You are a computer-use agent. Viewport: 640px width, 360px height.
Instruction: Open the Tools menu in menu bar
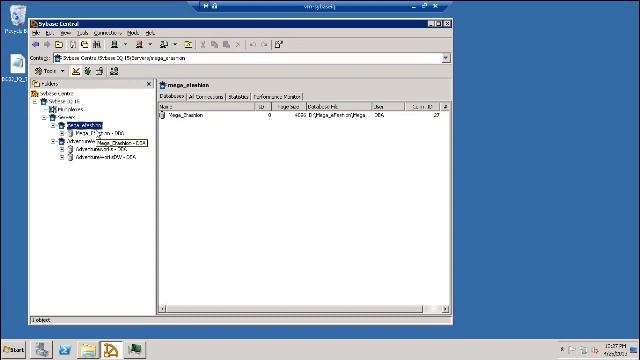click(x=83, y=33)
